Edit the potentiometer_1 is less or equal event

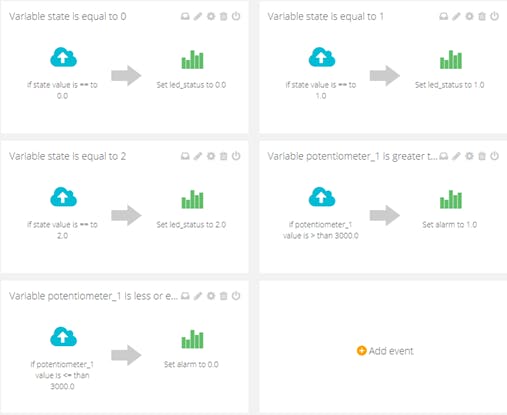pos(198,296)
